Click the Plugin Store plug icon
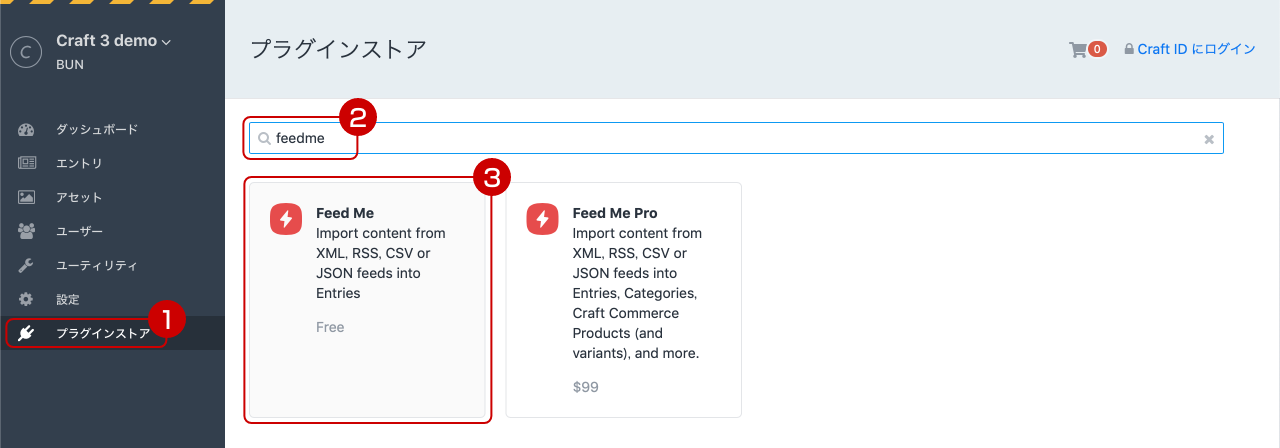Screen dimensions: 1280x448 (27, 333)
